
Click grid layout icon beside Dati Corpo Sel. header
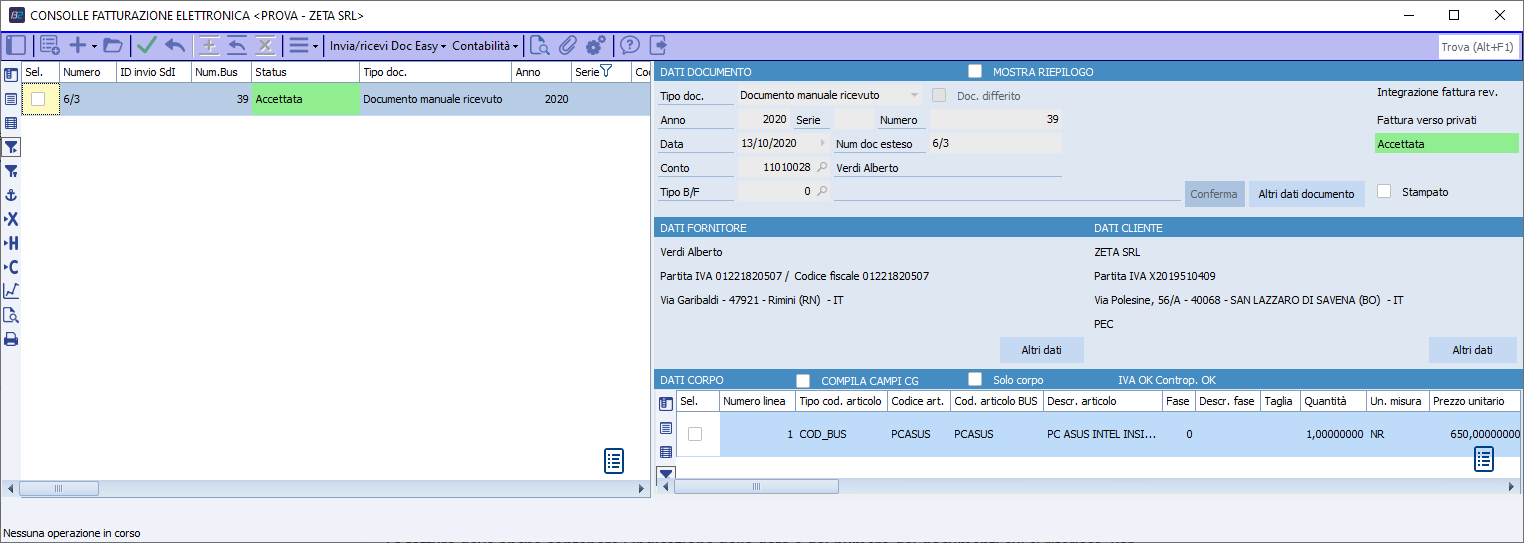pos(666,403)
